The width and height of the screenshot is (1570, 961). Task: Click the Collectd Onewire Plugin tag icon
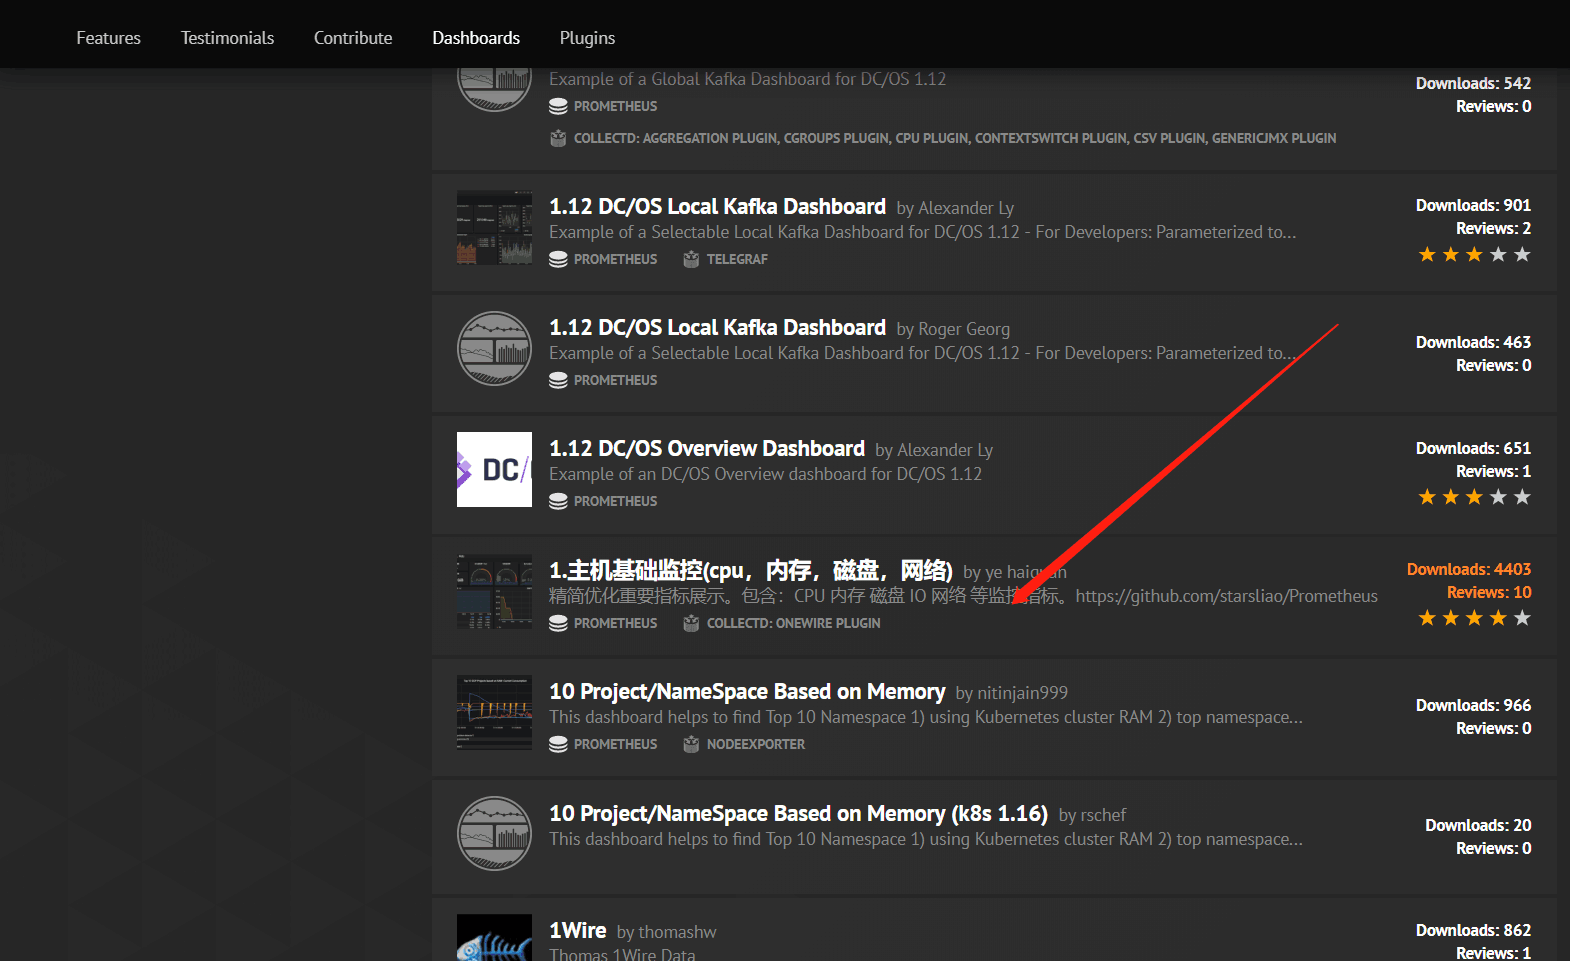tap(691, 623)
